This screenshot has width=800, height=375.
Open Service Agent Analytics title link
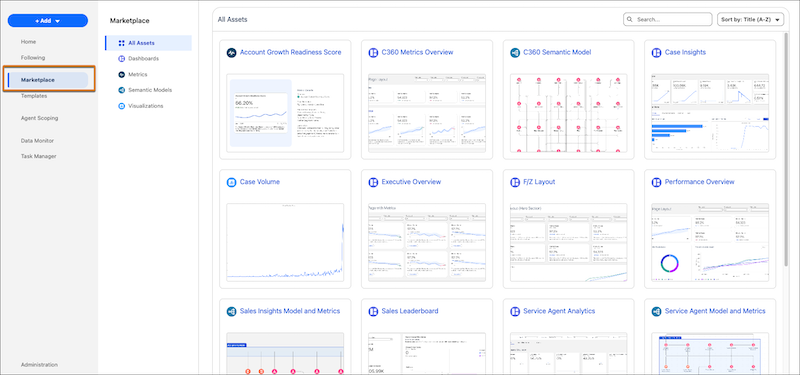tap(559, 311)
